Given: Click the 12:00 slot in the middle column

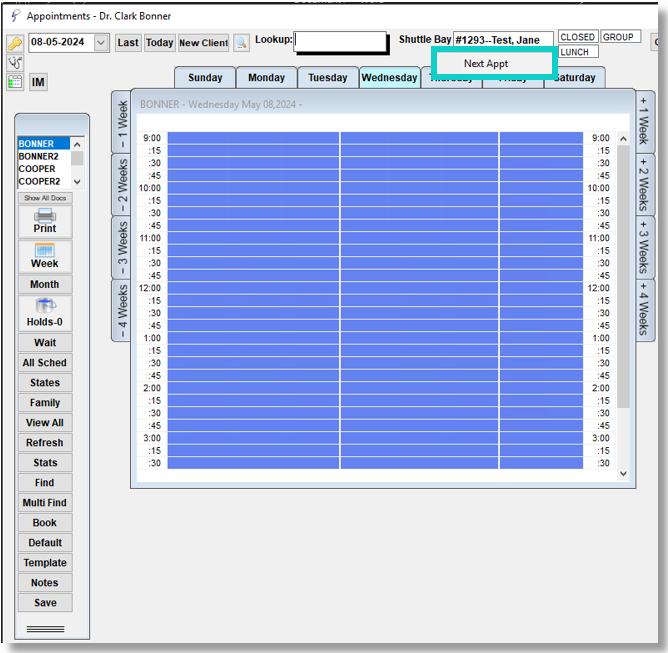Looking at the screenshot, I should [x=419, y=288].
